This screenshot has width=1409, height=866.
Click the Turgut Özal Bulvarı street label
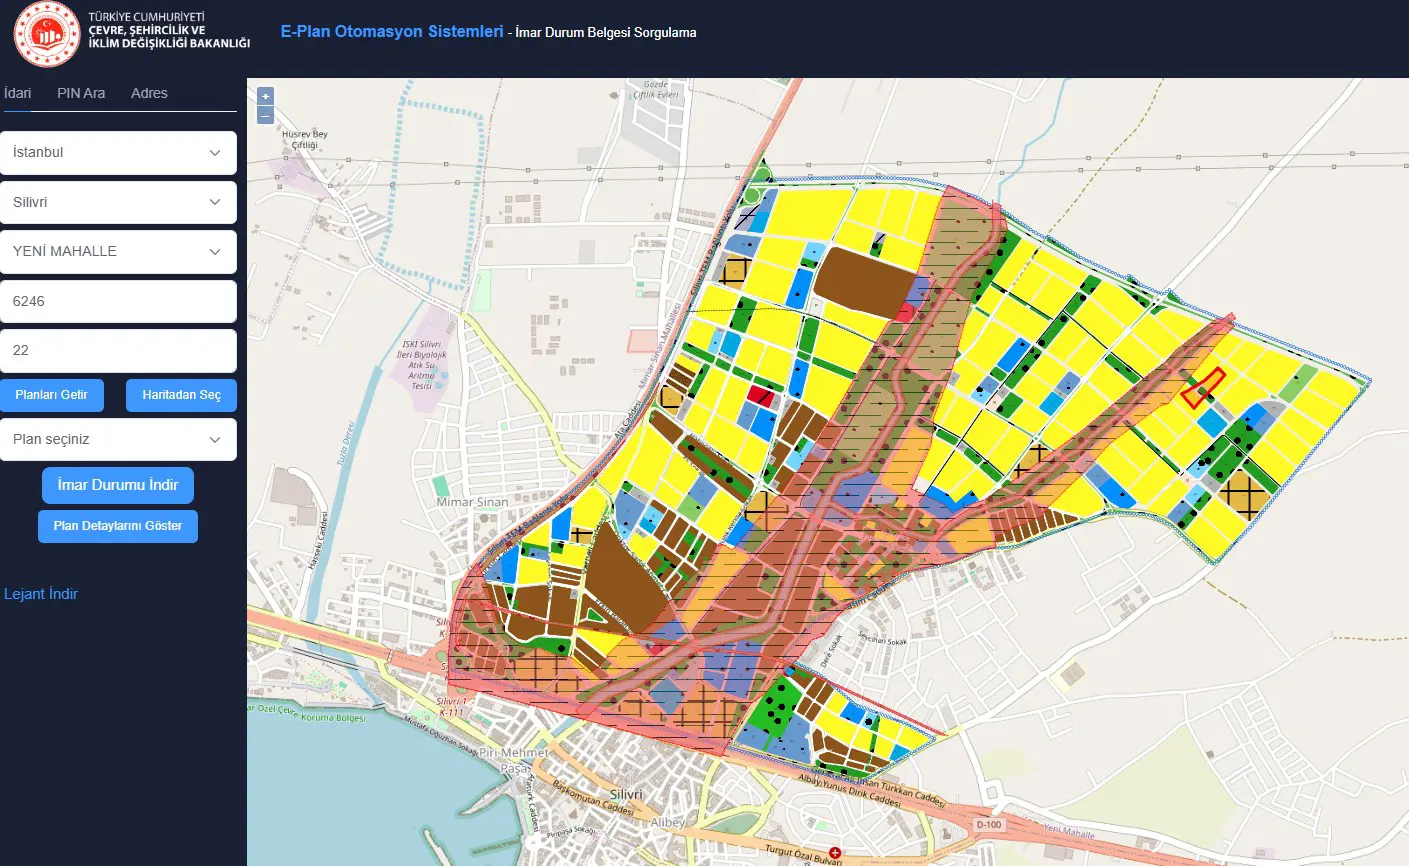(804, 853)
